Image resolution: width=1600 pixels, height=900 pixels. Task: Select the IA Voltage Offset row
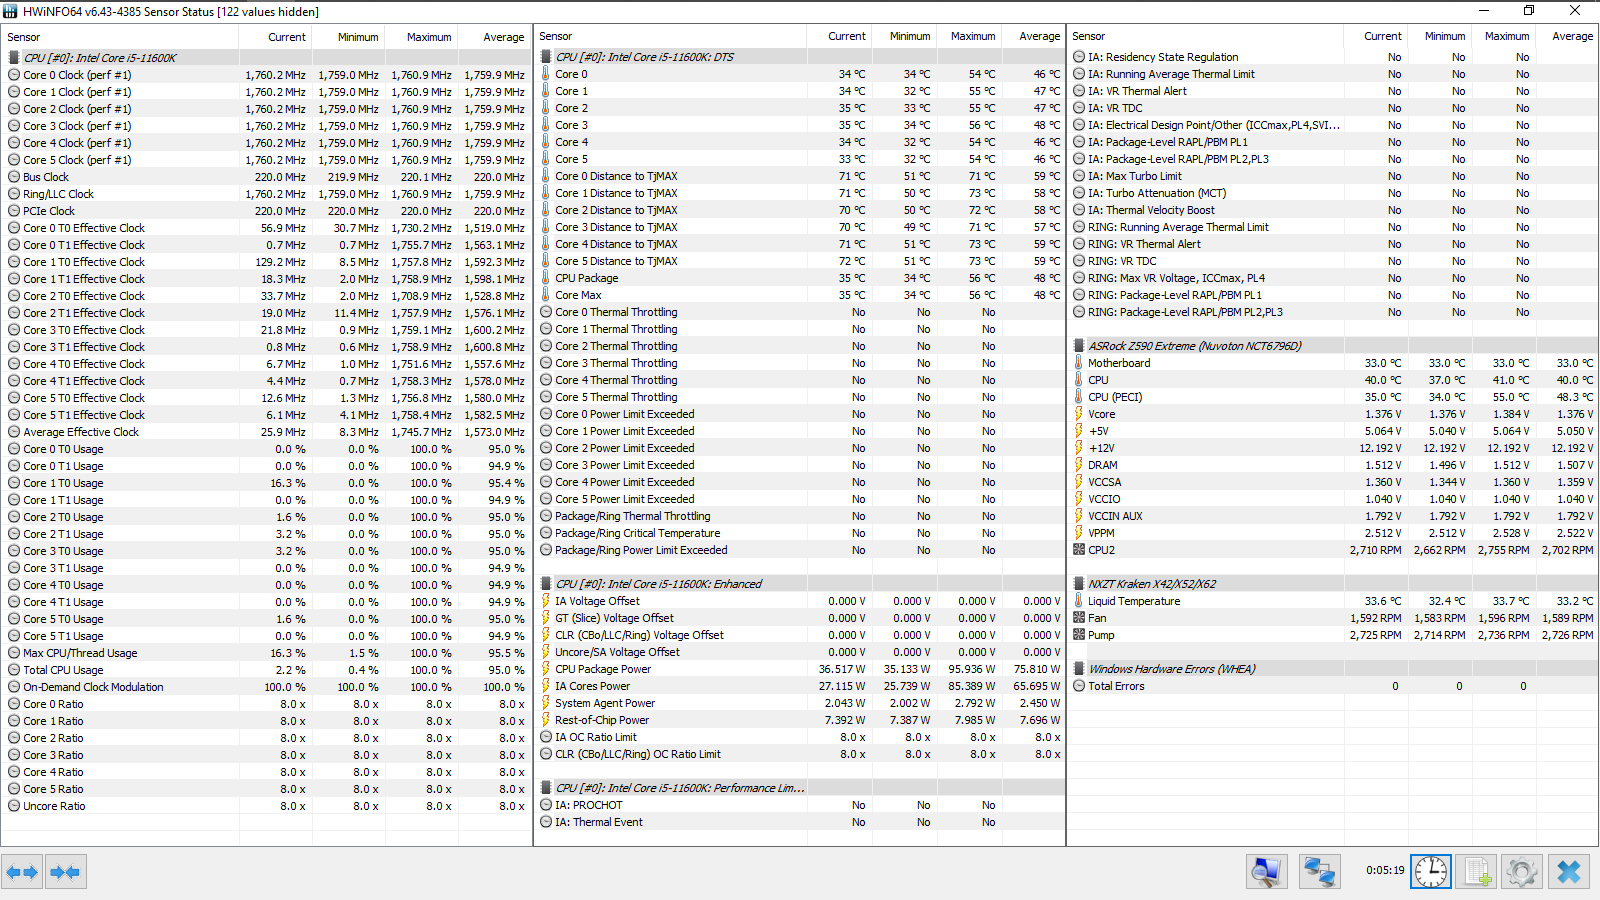click(799, 601)
